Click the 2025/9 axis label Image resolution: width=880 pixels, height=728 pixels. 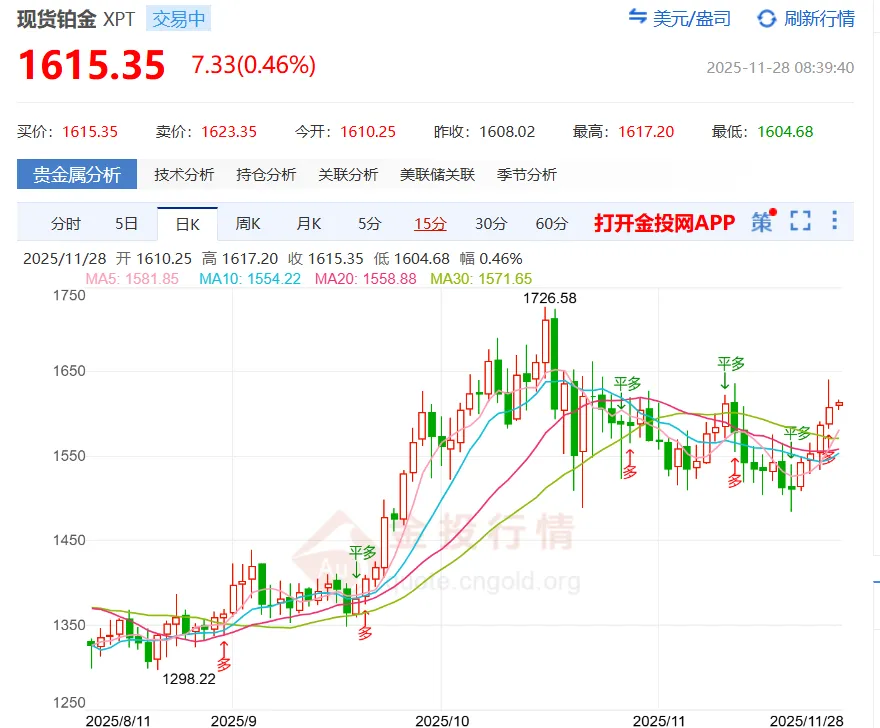coord(233,721)
